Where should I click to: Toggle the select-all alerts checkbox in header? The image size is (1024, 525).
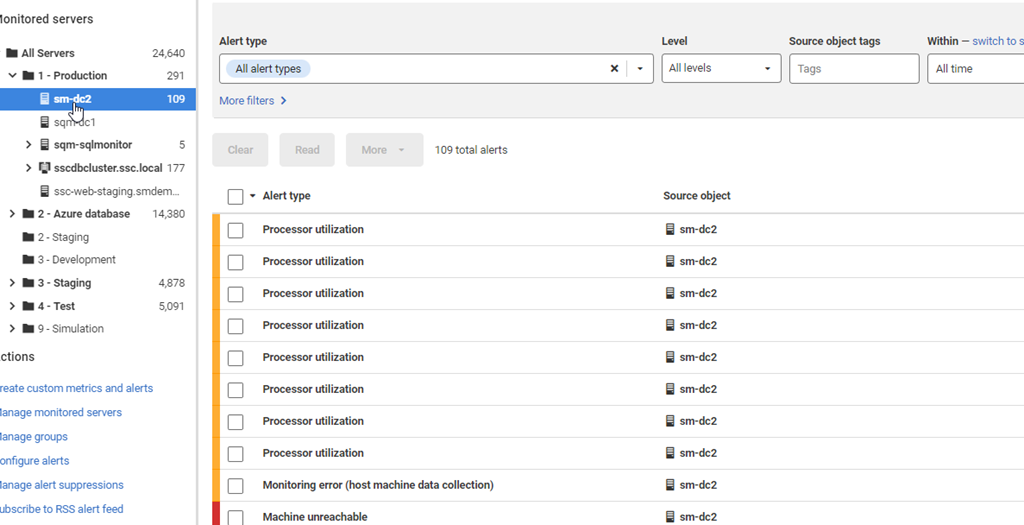tap(236, 197)
